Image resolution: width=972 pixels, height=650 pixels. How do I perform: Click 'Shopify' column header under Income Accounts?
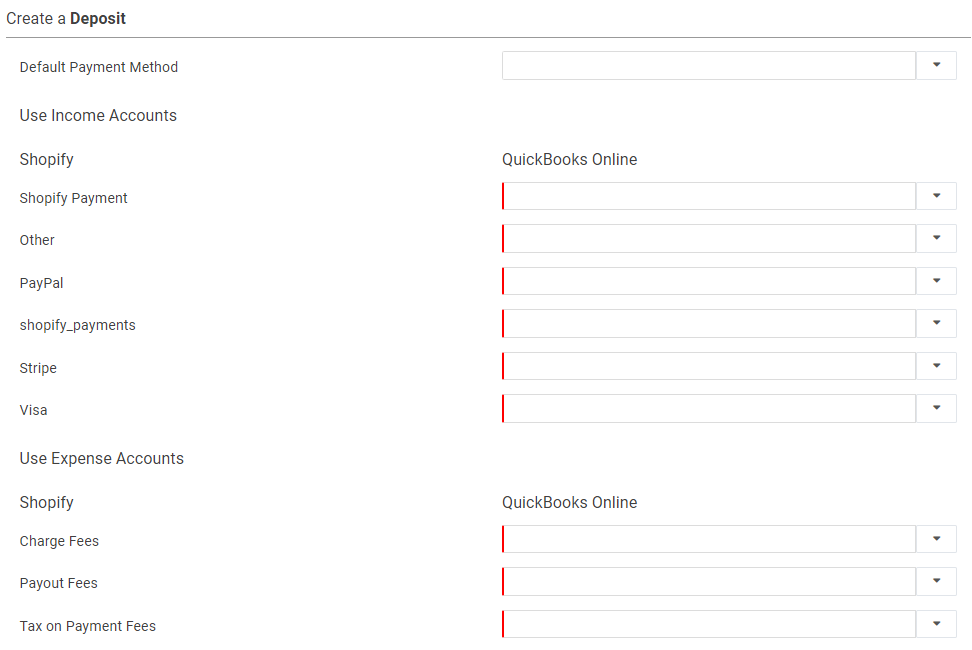tap(46, 159)
